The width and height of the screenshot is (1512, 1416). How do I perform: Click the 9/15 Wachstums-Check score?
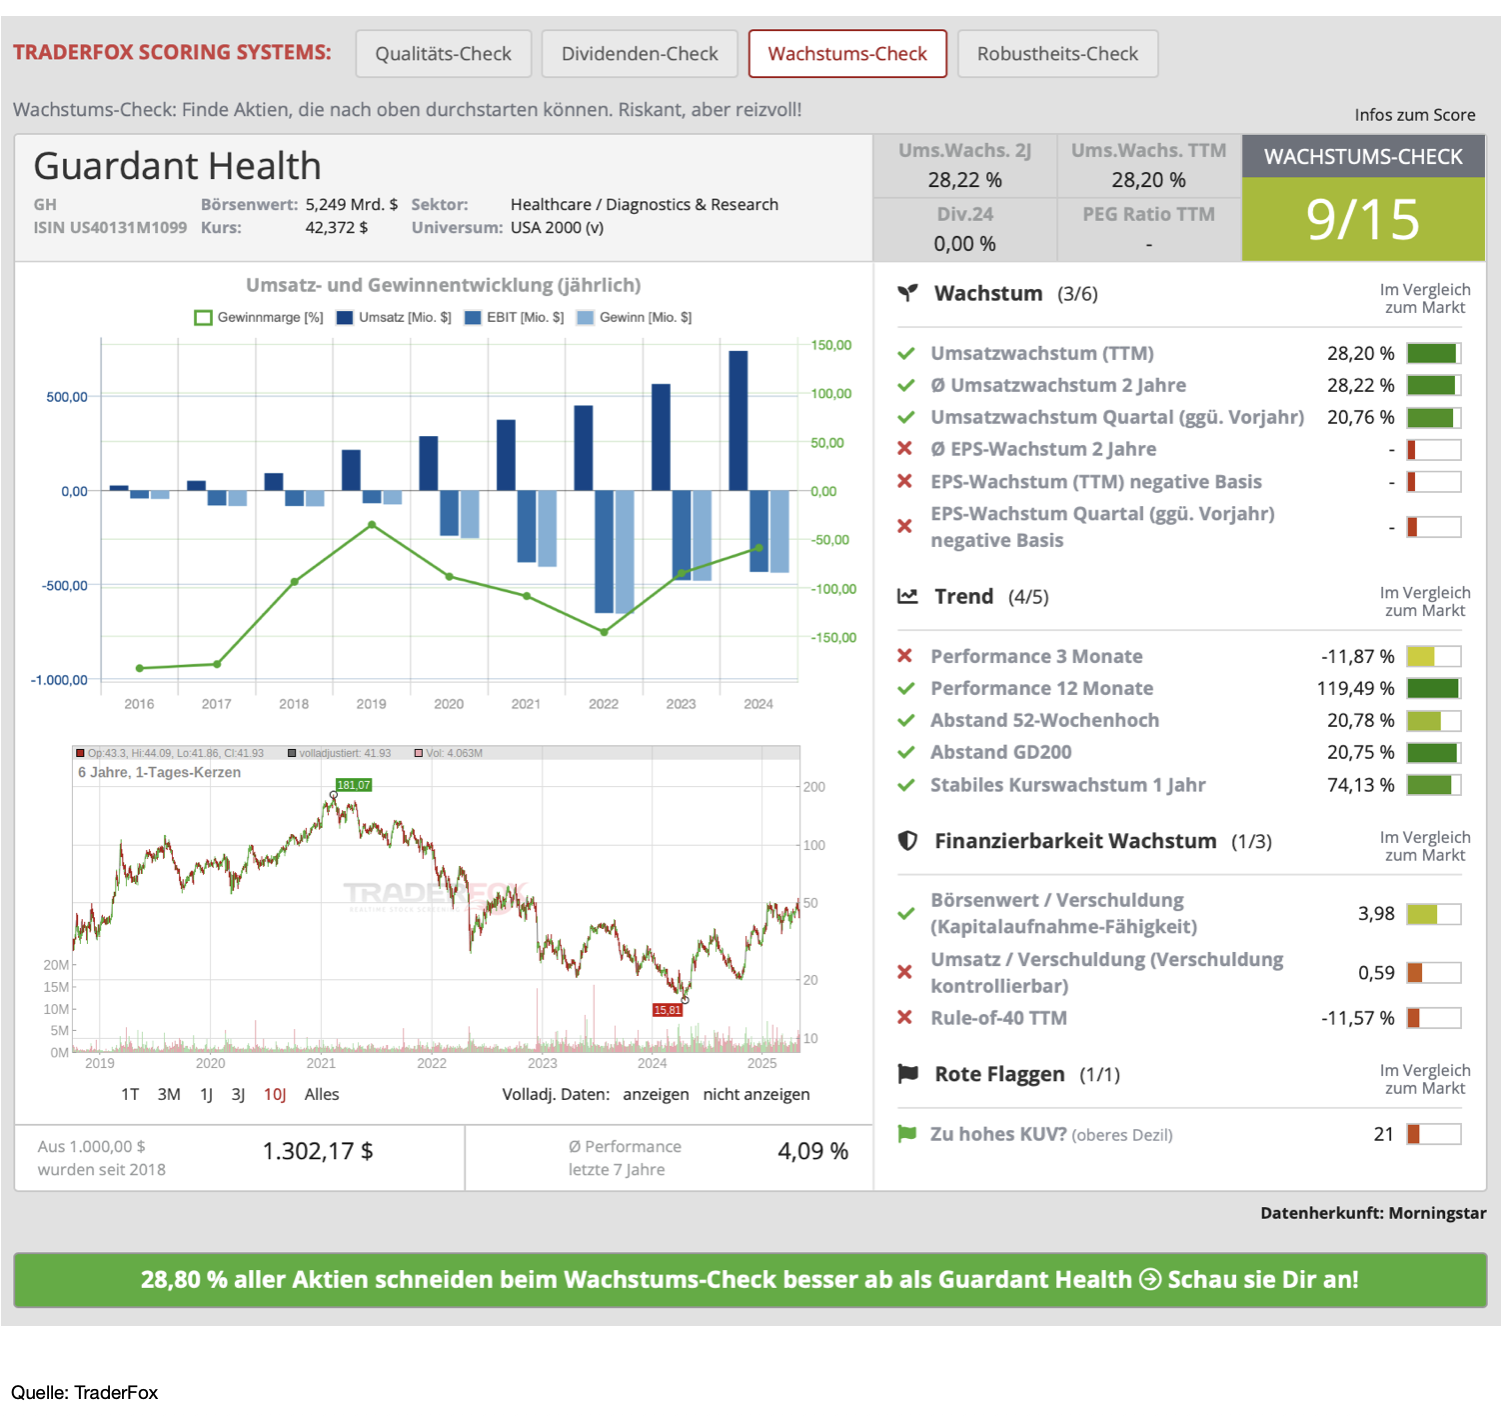pos(1363,219)
